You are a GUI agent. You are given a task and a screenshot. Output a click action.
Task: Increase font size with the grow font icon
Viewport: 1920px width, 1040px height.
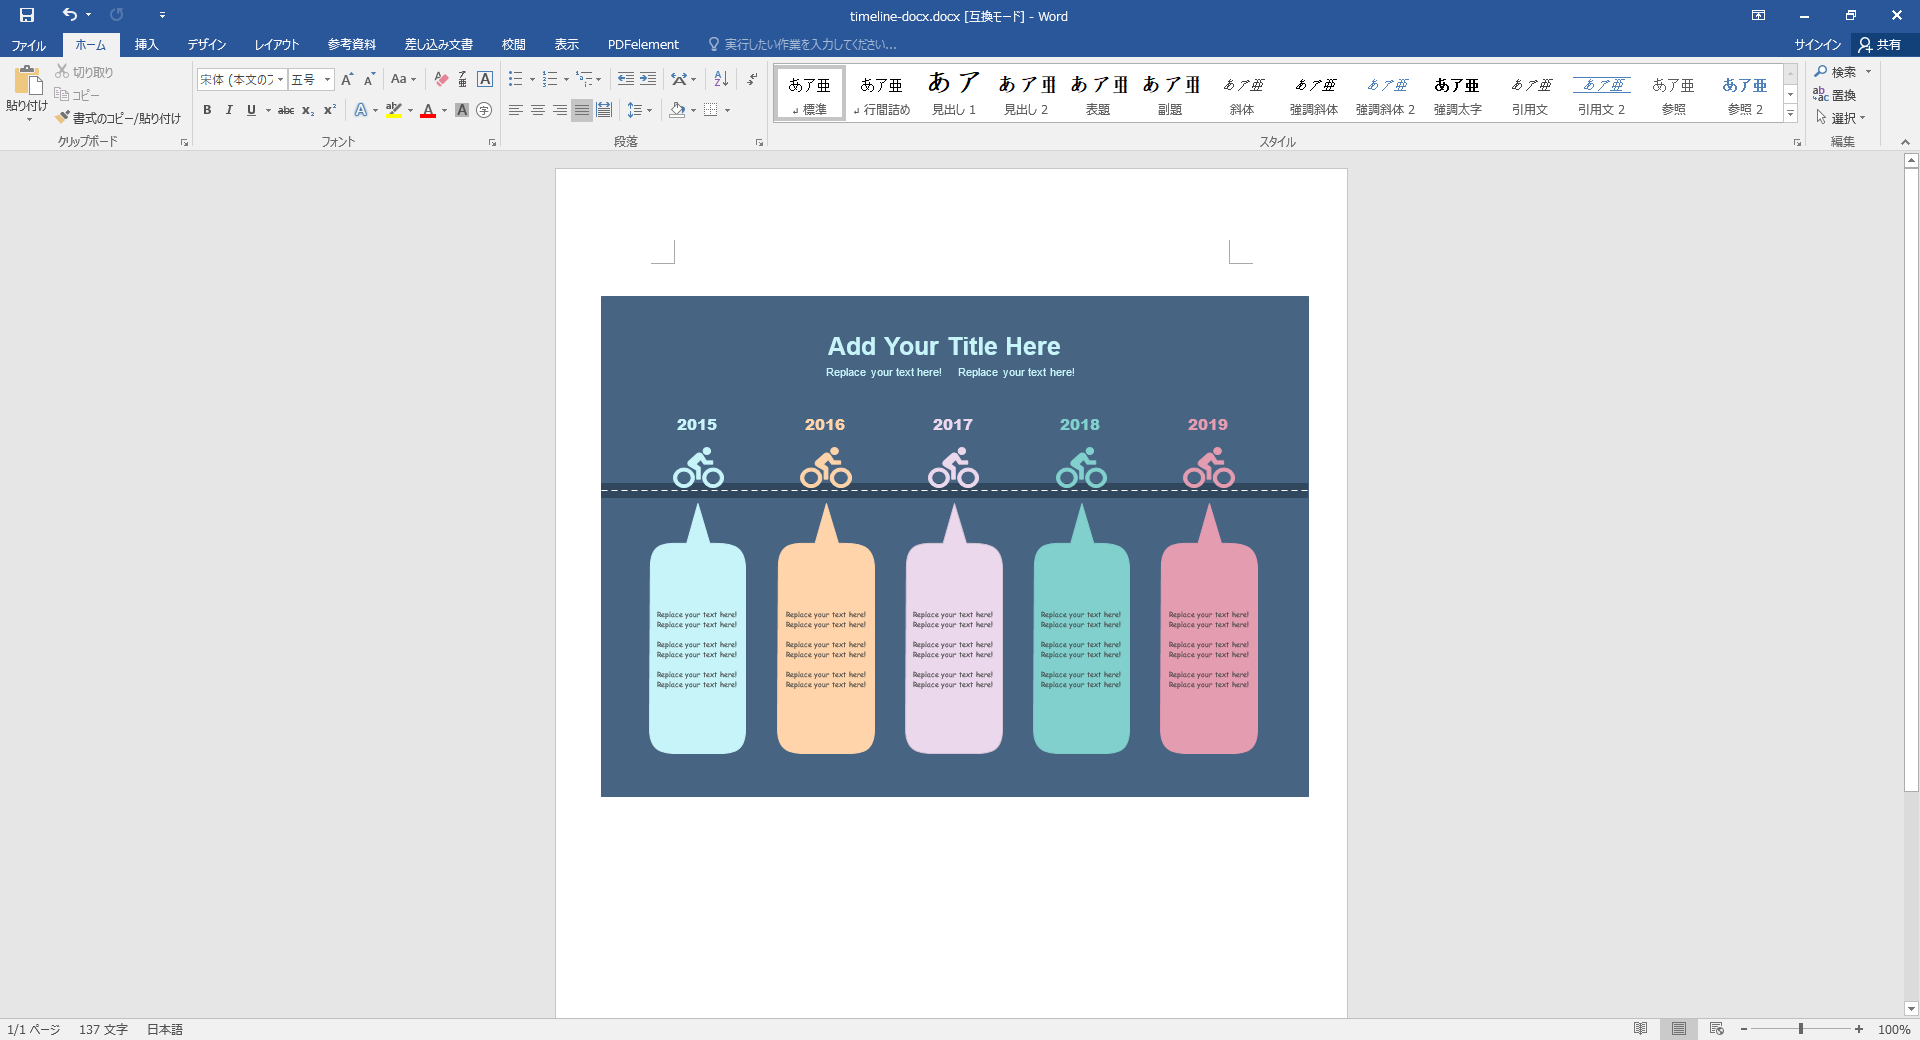point(347,79)
